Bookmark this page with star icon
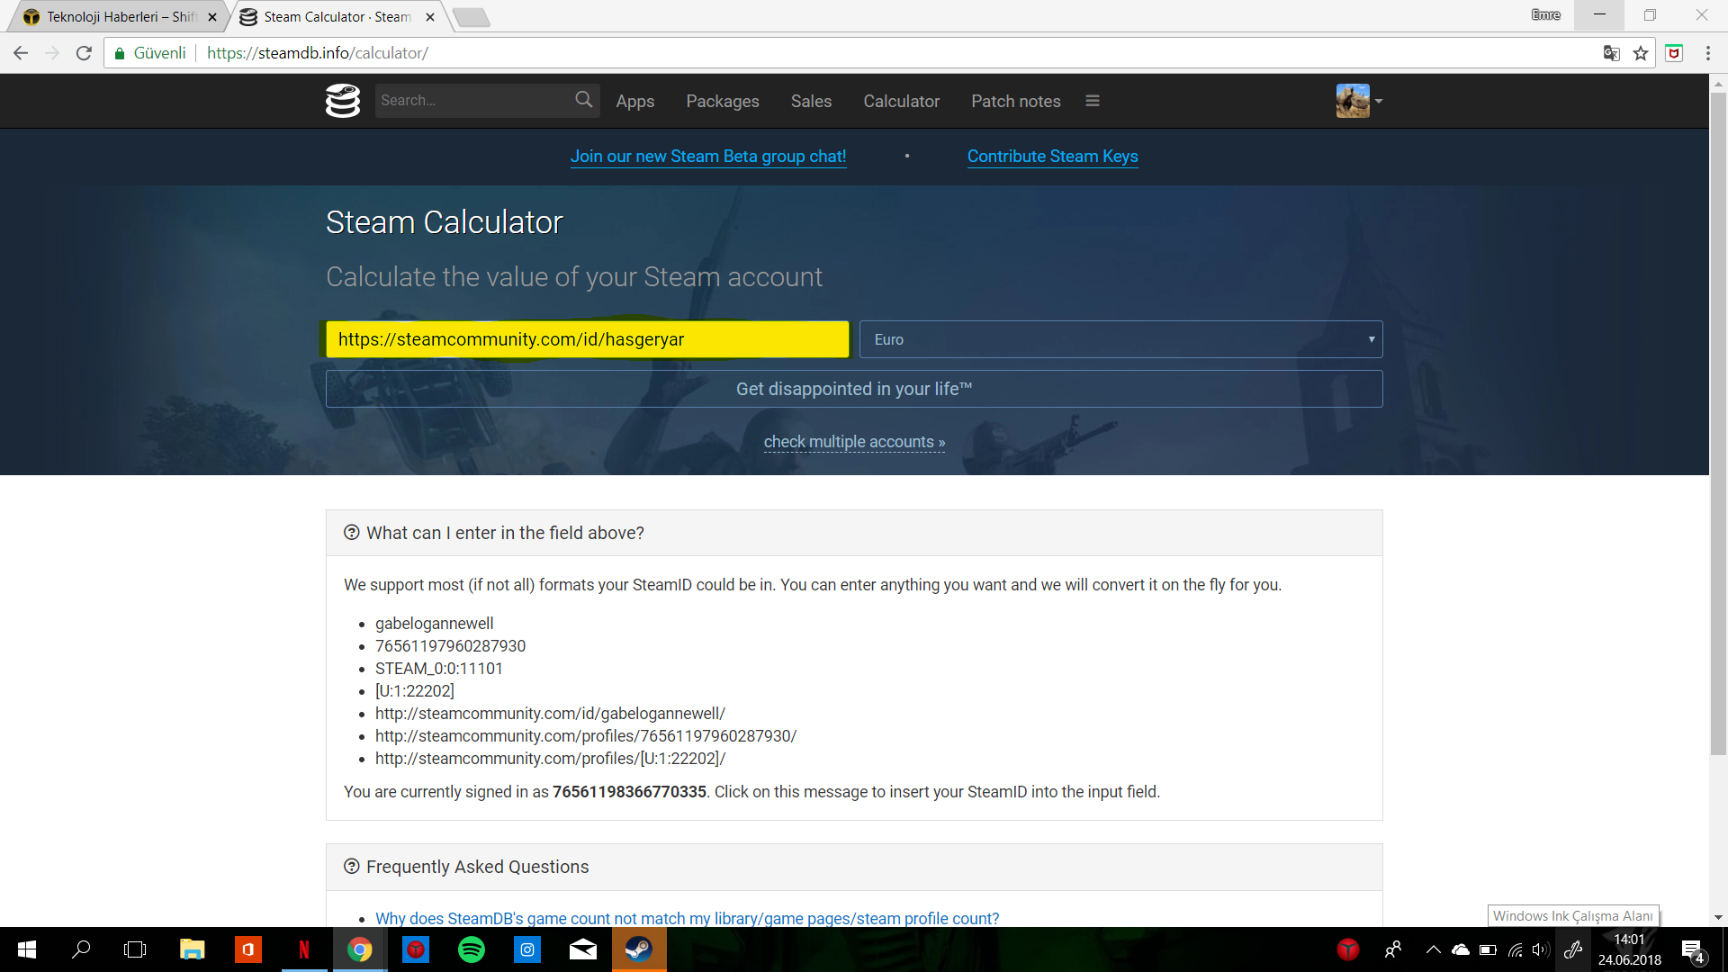 (x=1641, y=53)
